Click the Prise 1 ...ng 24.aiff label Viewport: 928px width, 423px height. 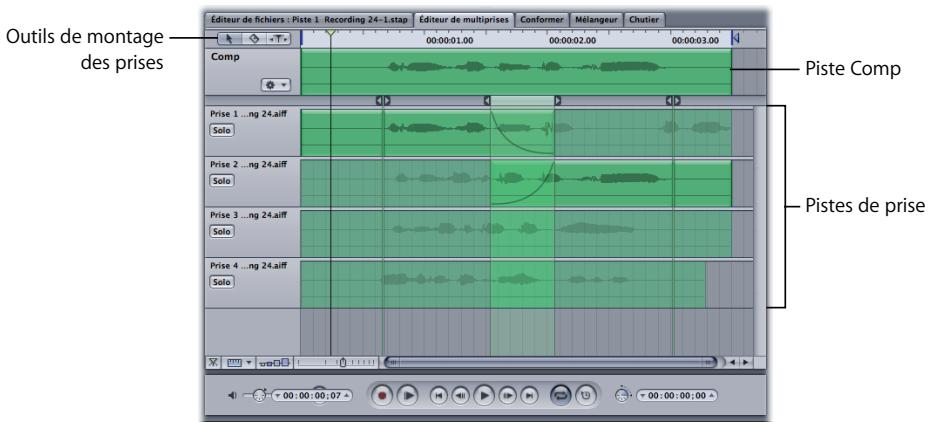(249, 114)
